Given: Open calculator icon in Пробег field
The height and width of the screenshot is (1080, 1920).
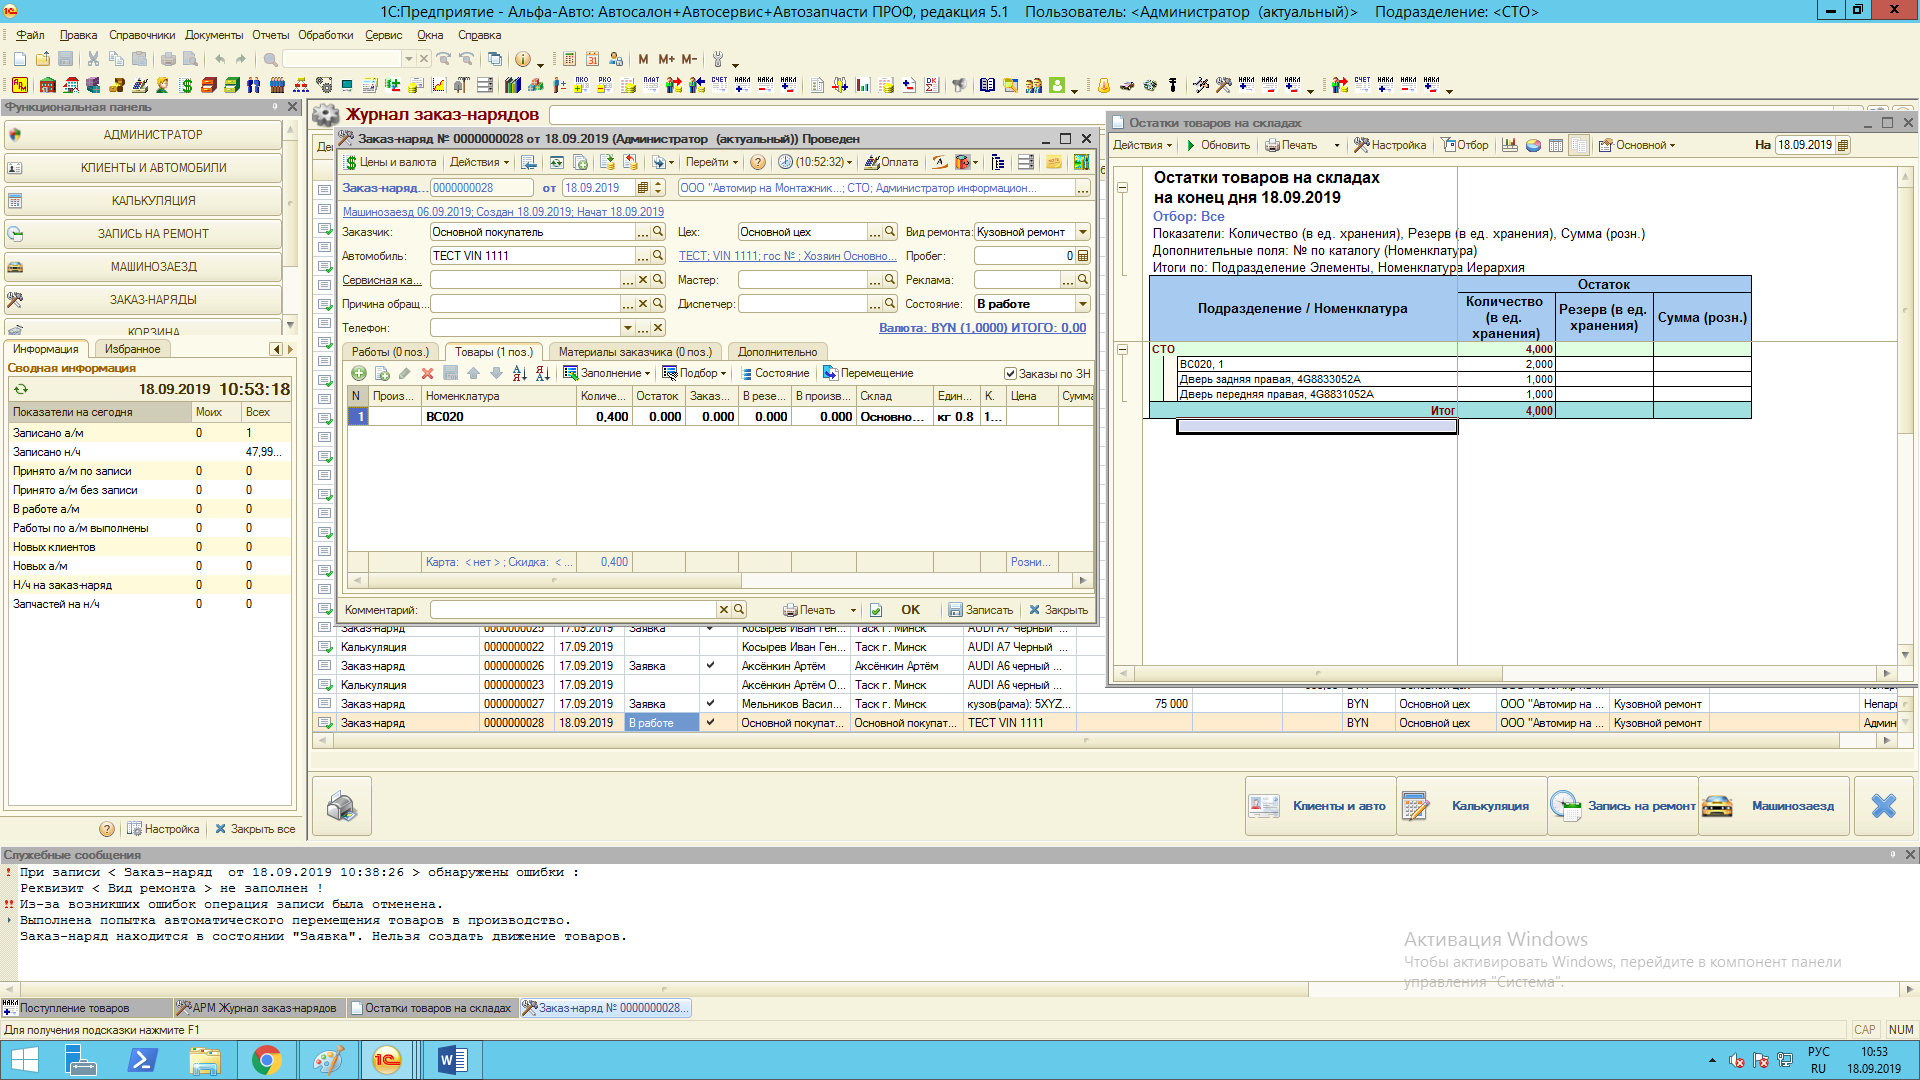Looking at the screenshot, I should (1083, 255).
